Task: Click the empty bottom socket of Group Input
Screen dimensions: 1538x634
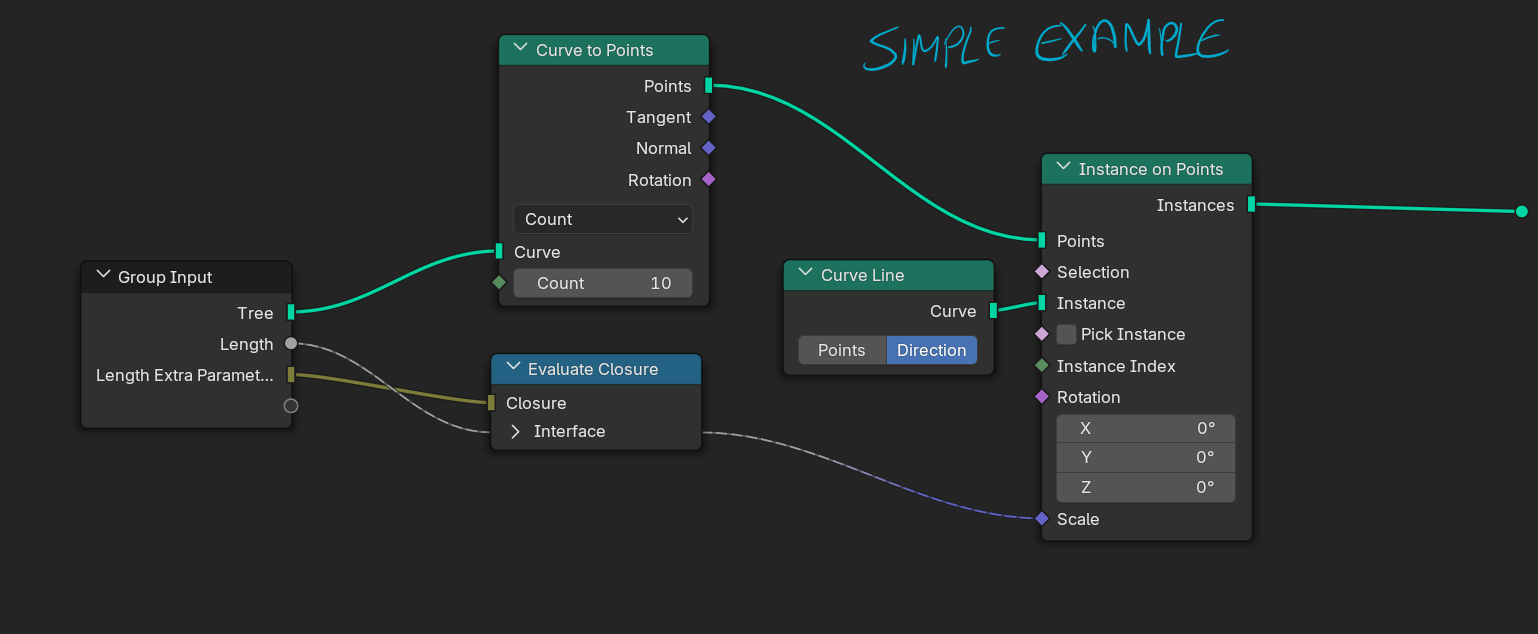Action: (291, 406)
